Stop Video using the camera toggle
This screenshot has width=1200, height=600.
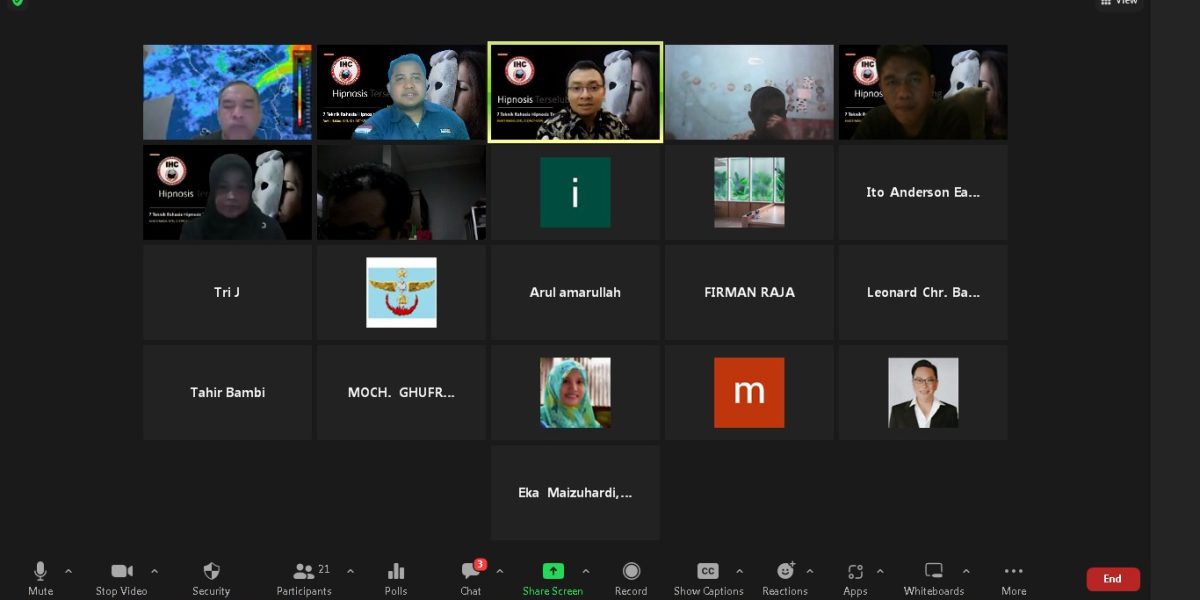(121, 572)
